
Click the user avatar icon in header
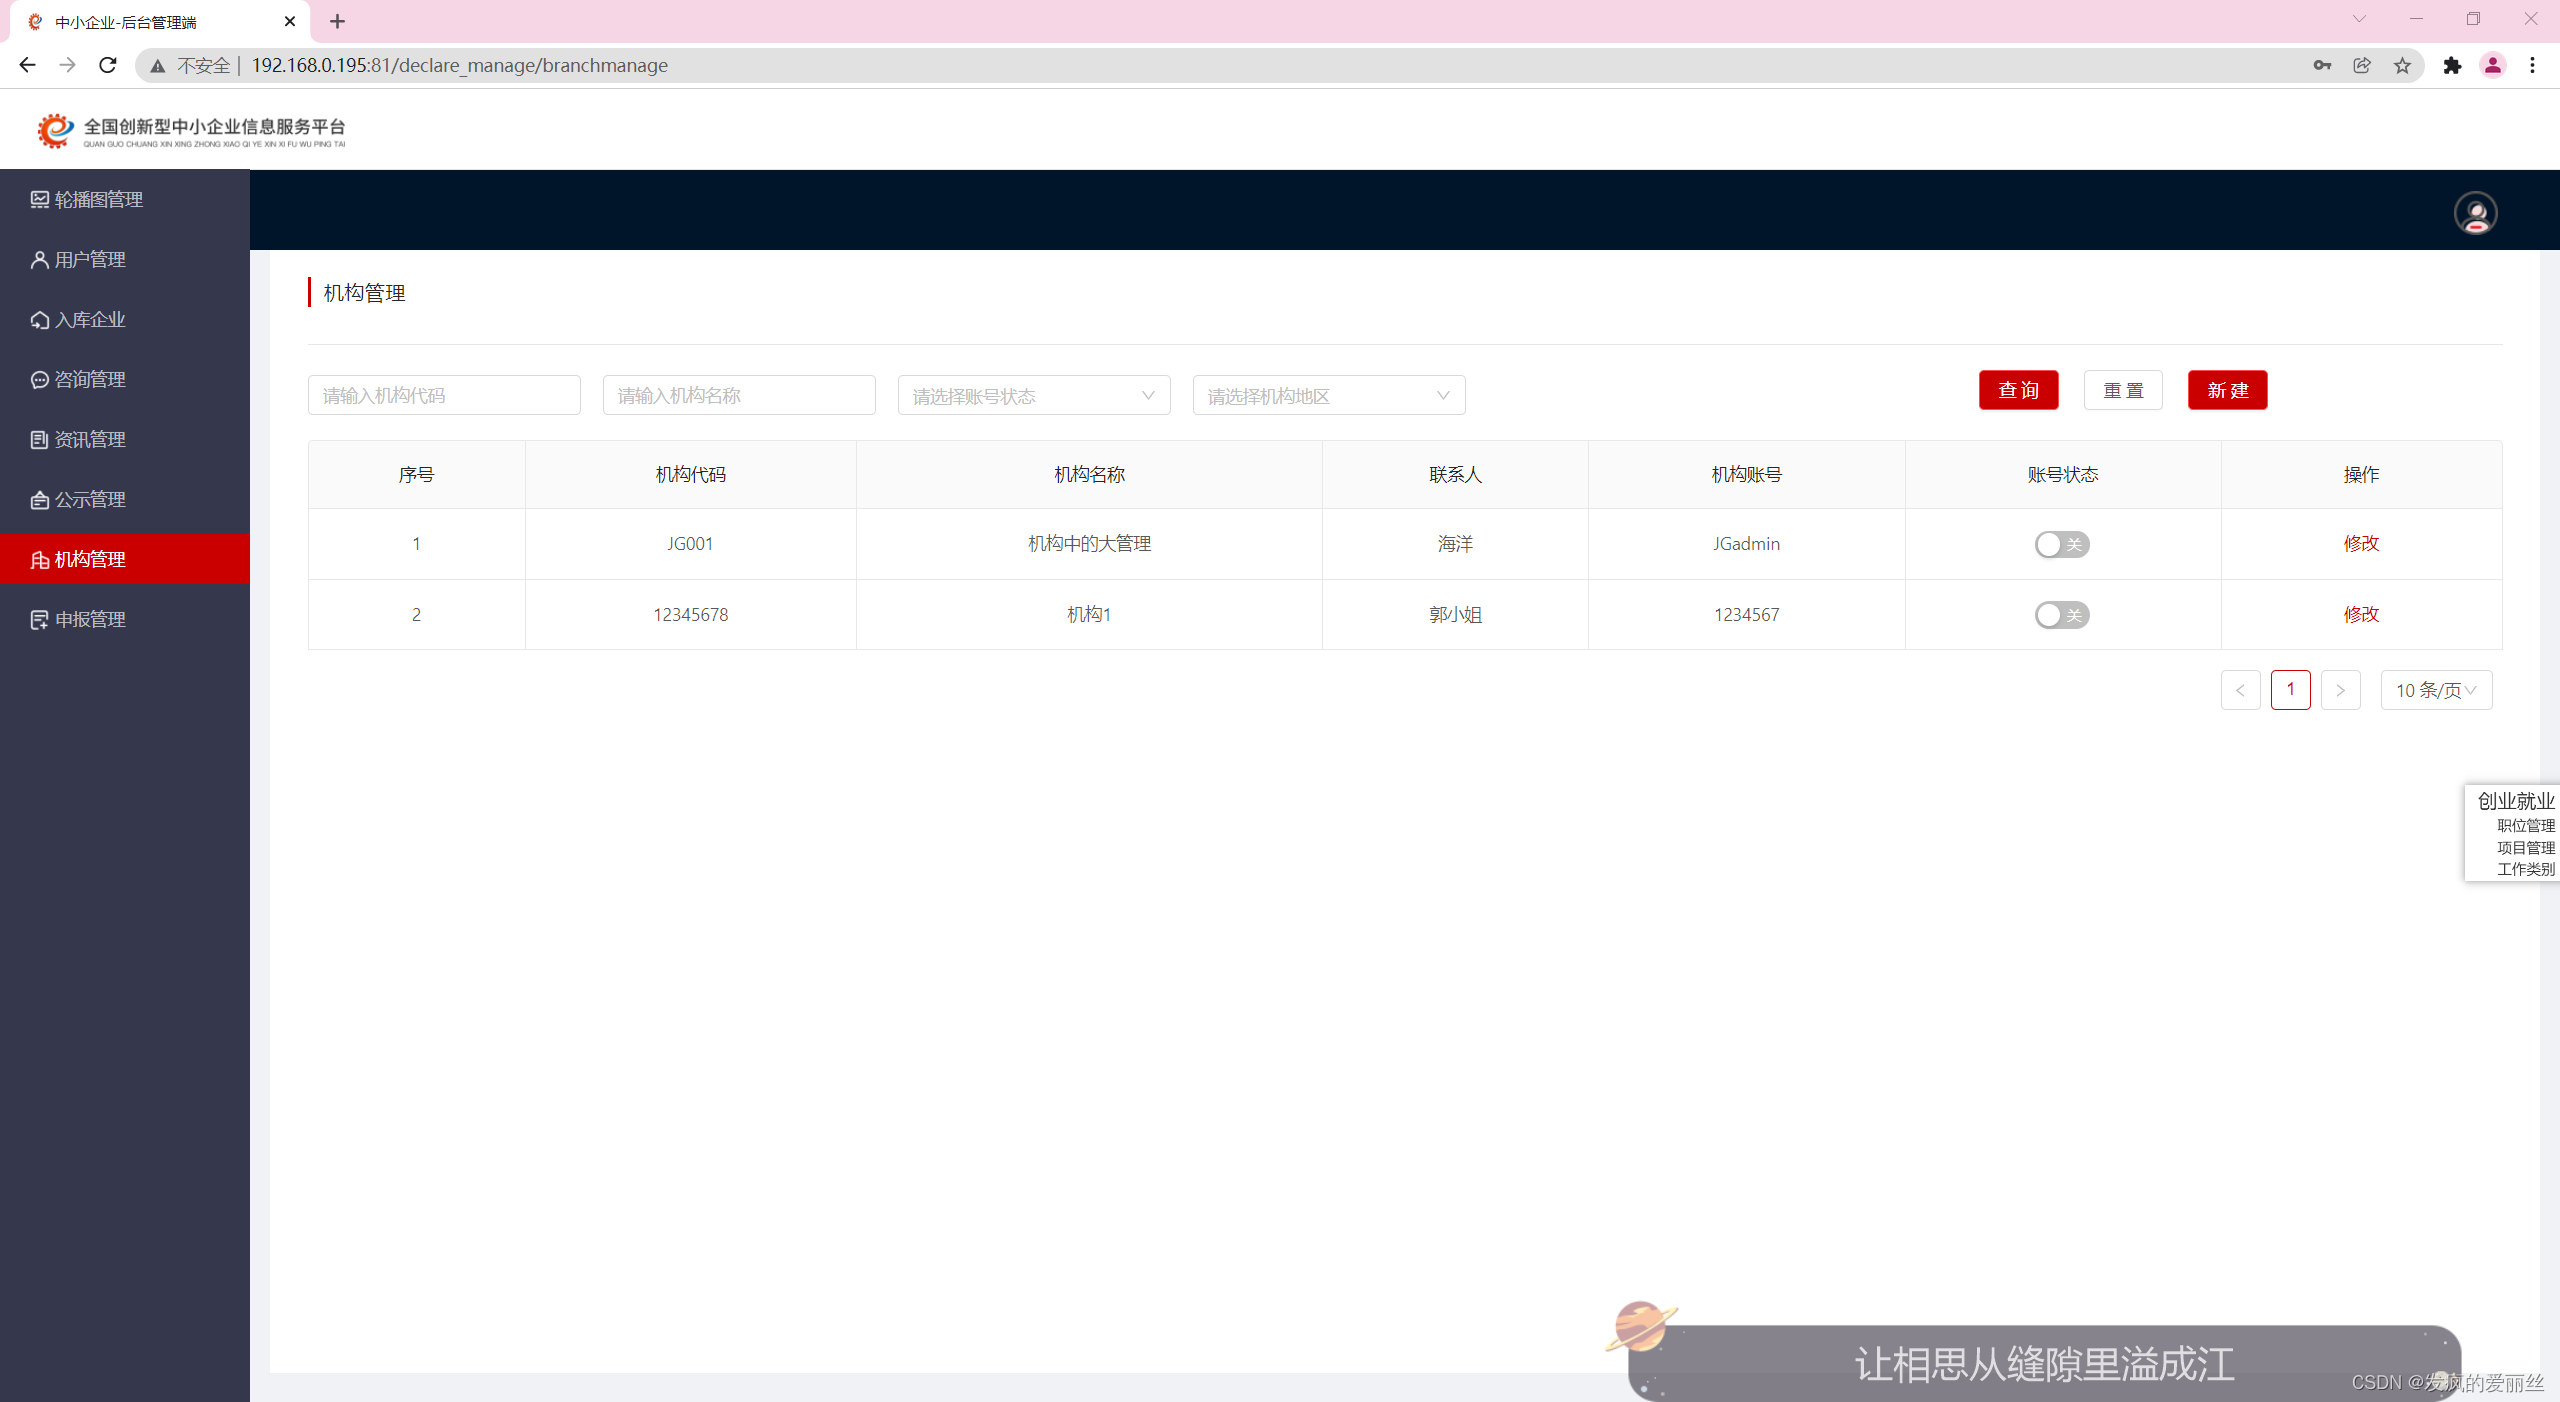coord(2475,213)
